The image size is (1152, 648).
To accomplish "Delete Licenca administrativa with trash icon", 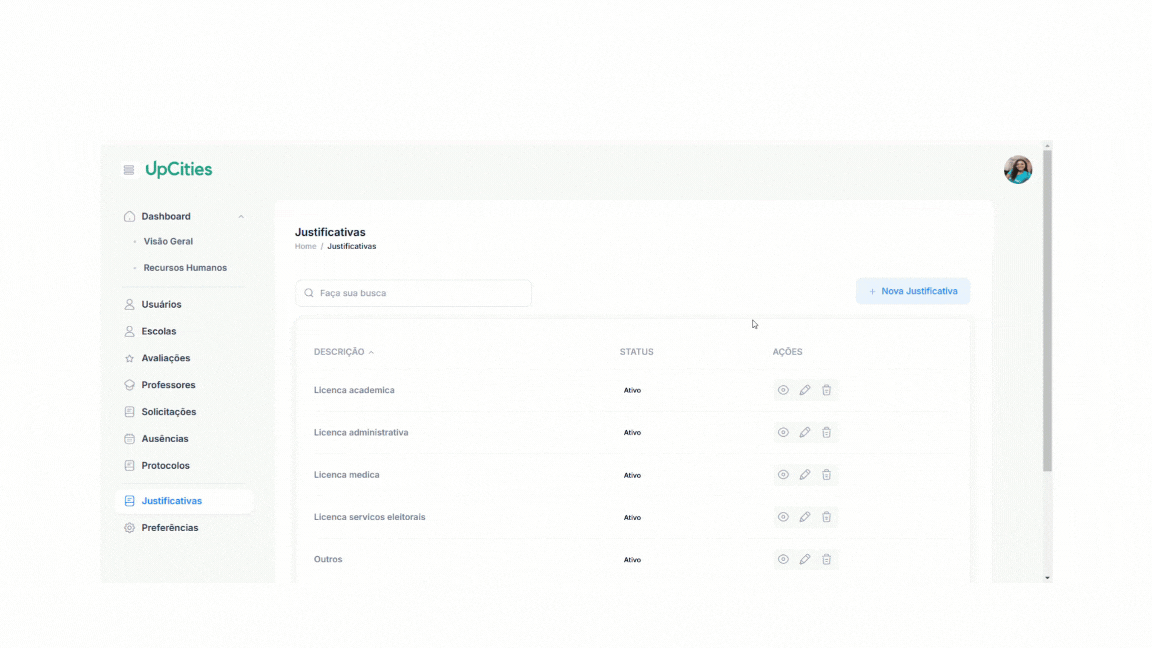I will [827, 433].
